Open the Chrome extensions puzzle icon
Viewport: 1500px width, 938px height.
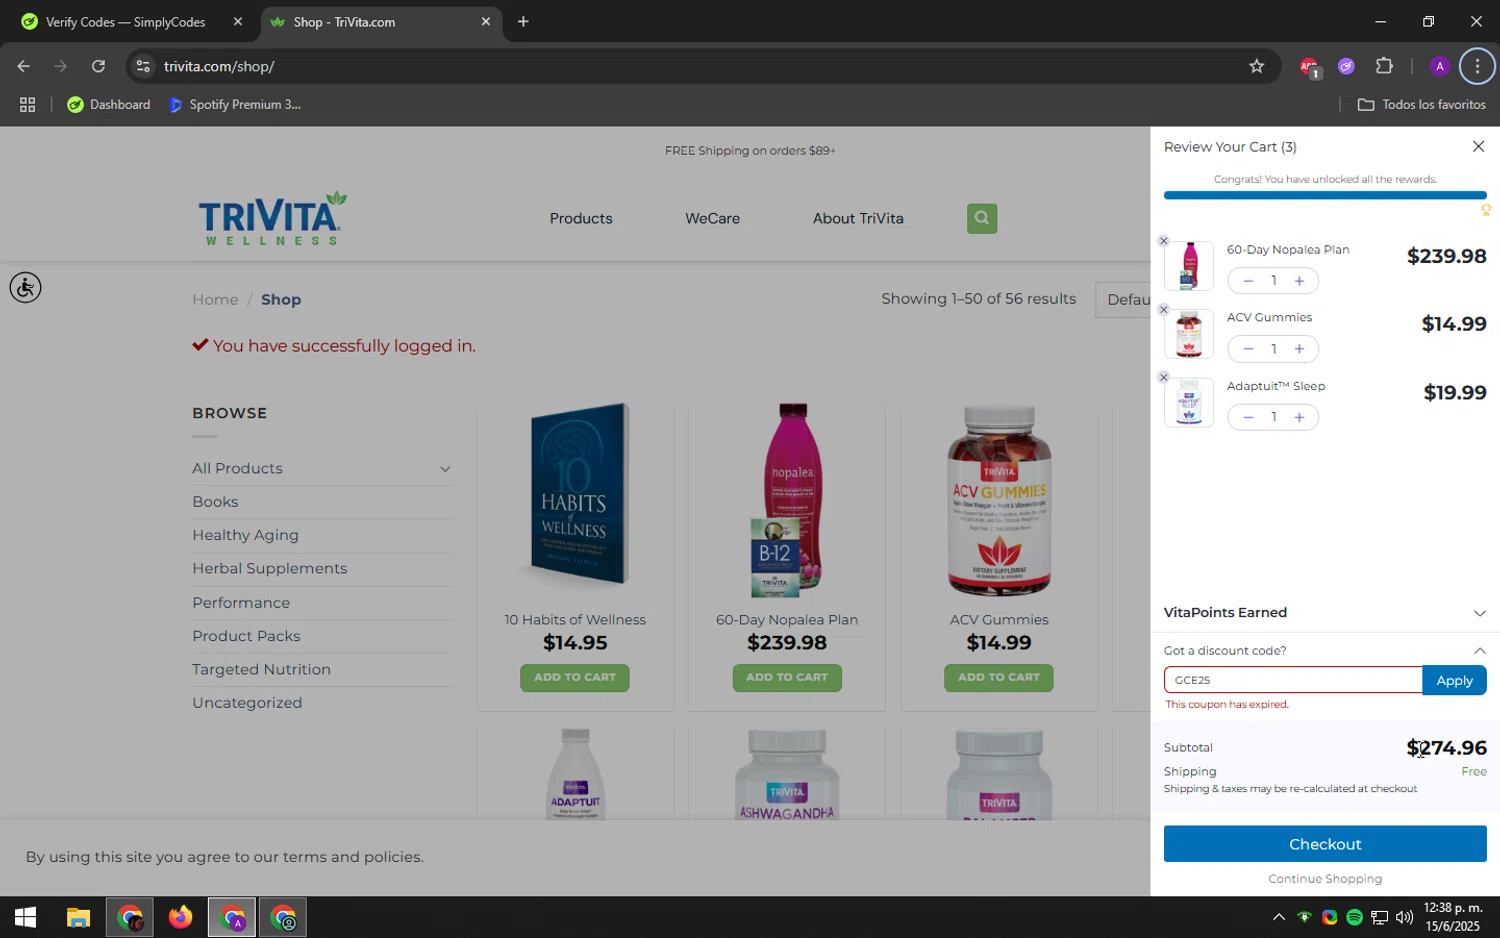click(x=1384, y=66)
